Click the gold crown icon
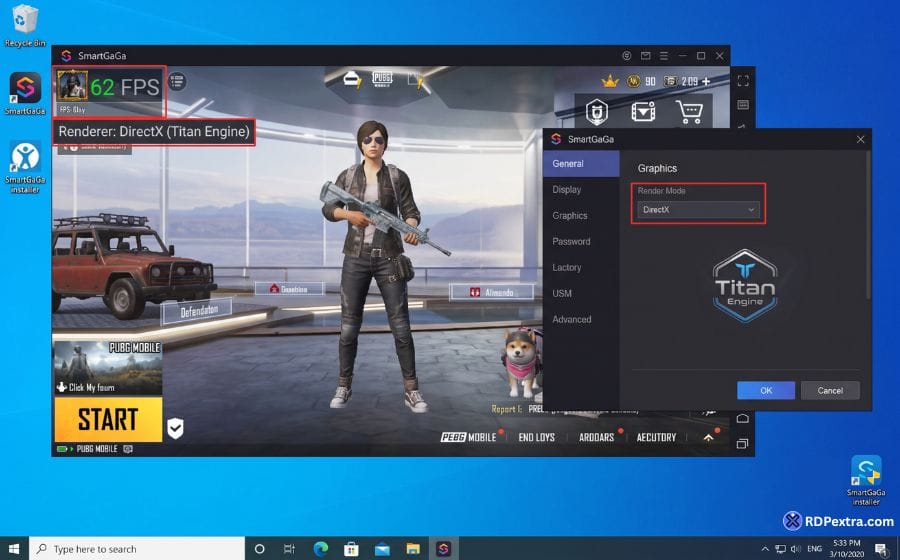The width and height of the screenshot is (900, 560). (610, 81)
